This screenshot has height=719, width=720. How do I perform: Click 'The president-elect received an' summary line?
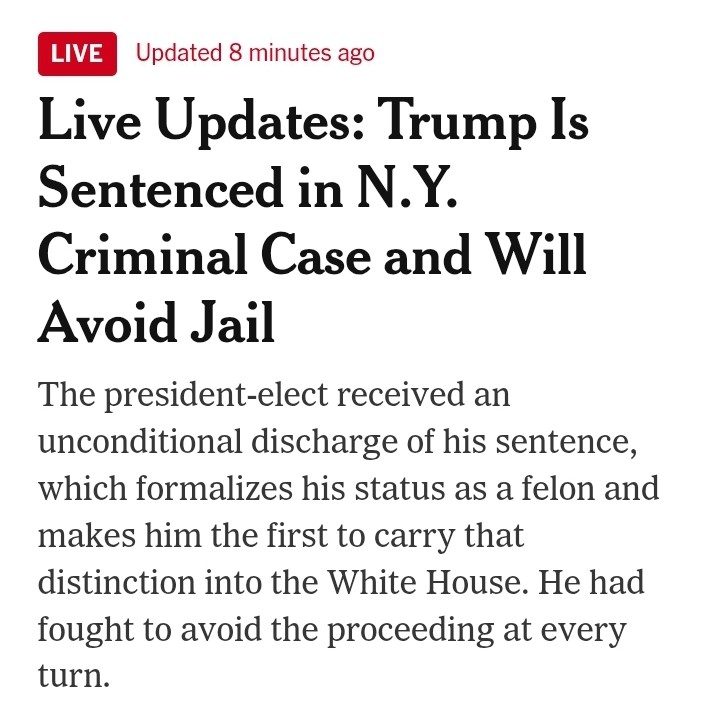[x=274, y=395]
